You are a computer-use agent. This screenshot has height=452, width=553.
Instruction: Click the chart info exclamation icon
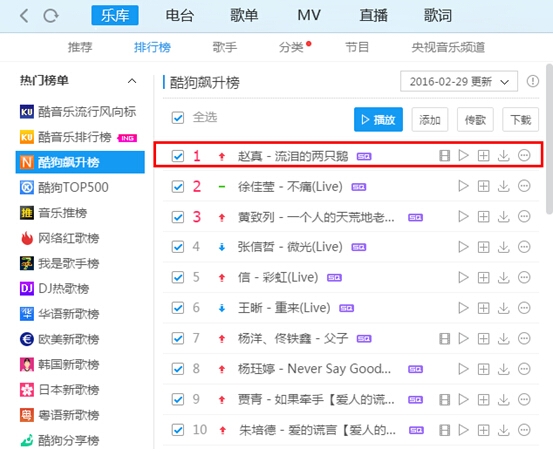533,81
